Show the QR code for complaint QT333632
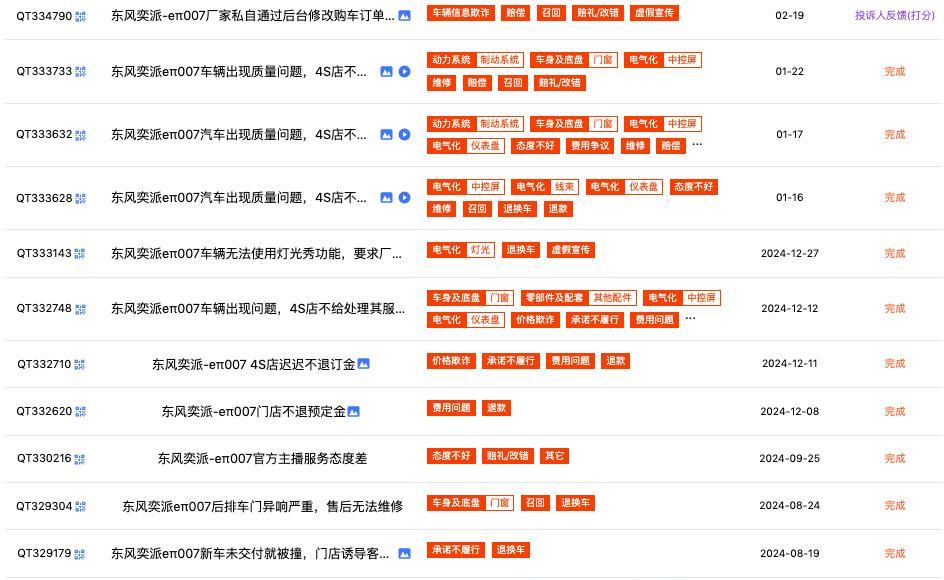 [81, 135]
